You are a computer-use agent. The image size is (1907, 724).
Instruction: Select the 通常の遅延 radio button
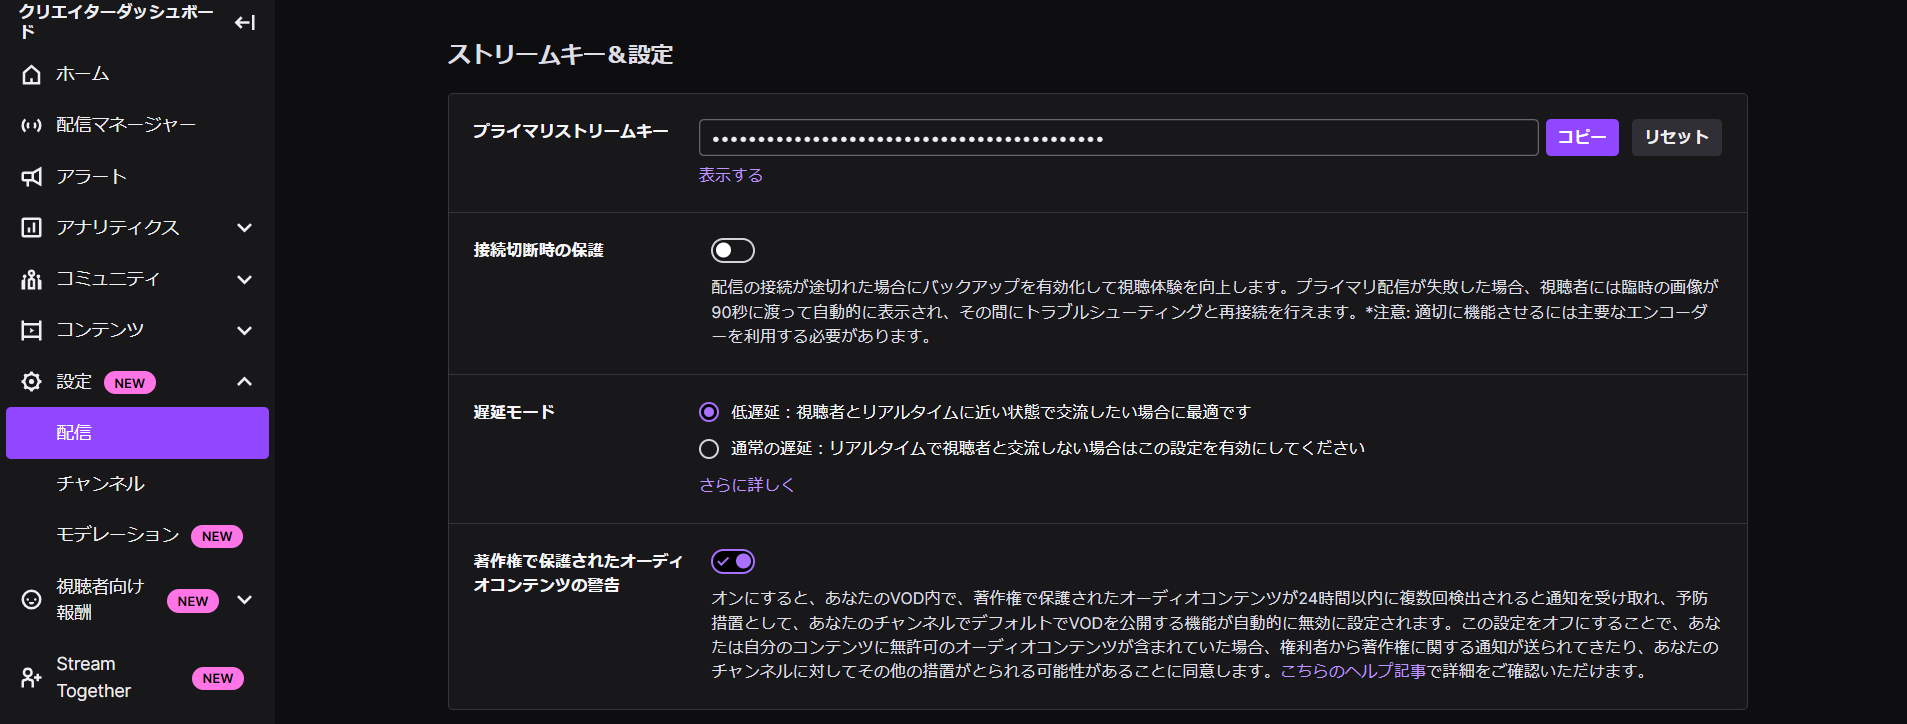click(x=709, y=449)
